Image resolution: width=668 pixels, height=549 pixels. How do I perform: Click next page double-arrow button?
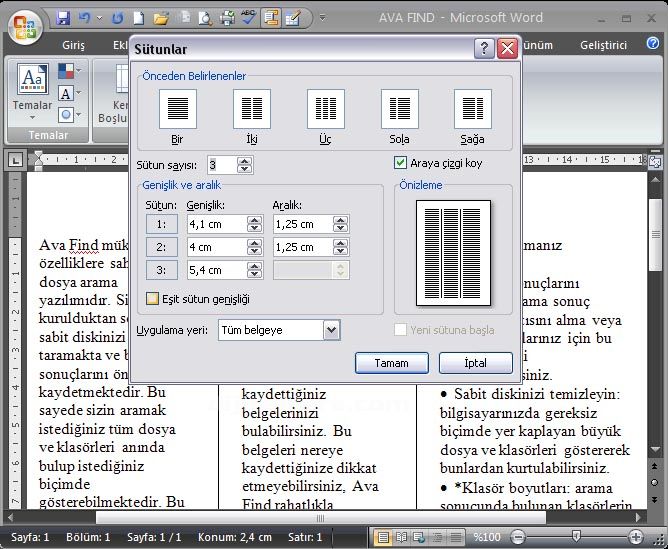[655, 499]
